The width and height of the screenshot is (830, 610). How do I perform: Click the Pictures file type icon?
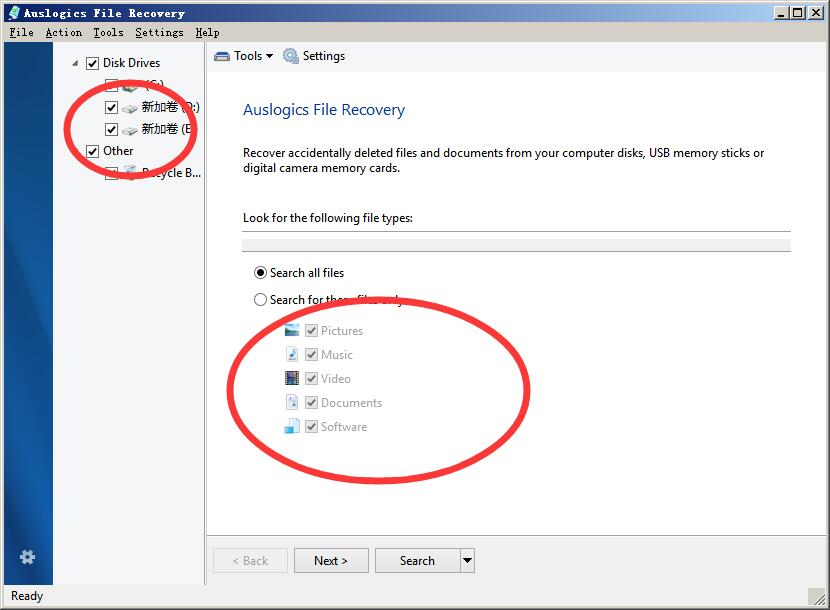click(x=292, y=330)
